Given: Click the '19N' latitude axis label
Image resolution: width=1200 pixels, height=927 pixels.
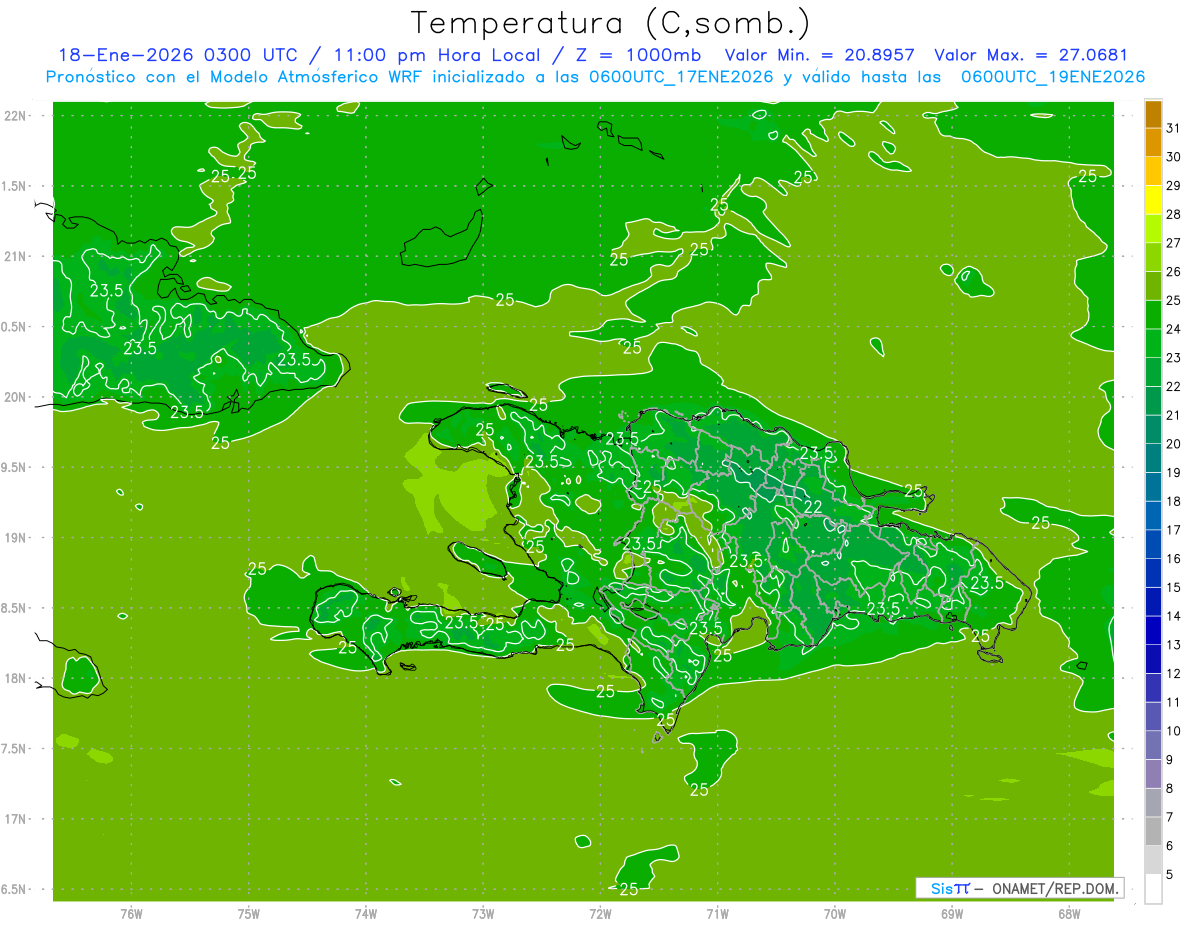Looking at the screenshot, I should (x=15, y=538).
